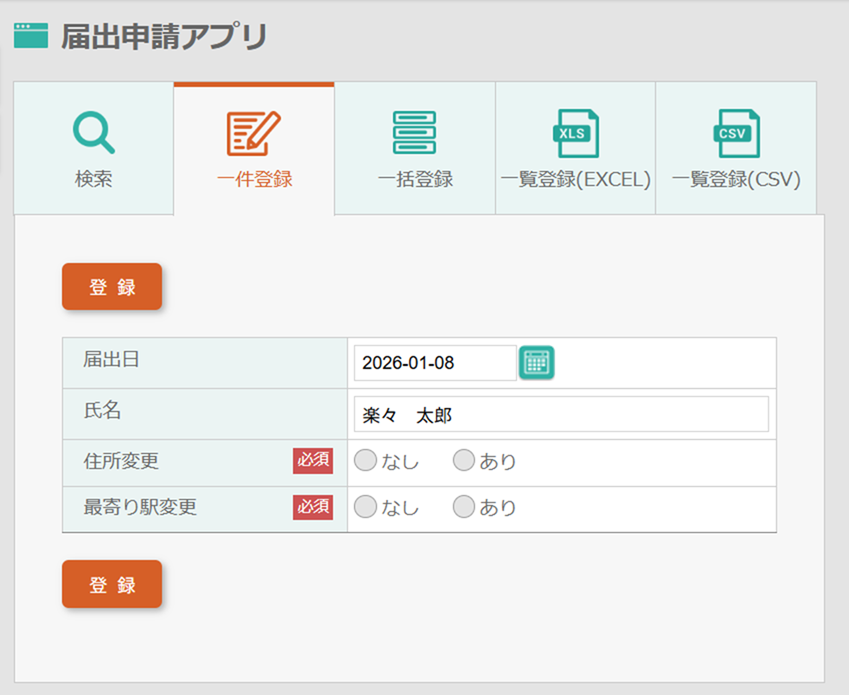Click the XLS file icon
This screenshot has width=849, height=695.
575,133
